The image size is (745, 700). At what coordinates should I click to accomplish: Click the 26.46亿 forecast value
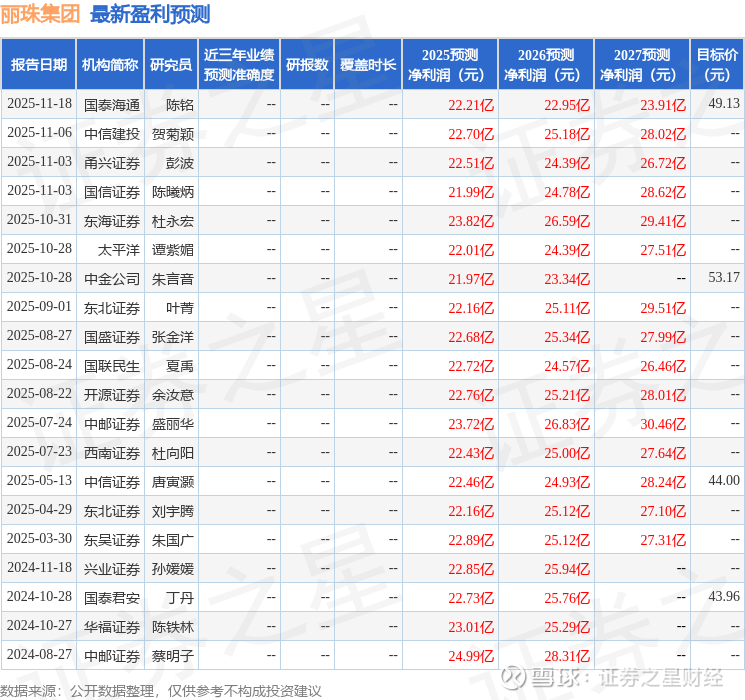click(663, 366)
